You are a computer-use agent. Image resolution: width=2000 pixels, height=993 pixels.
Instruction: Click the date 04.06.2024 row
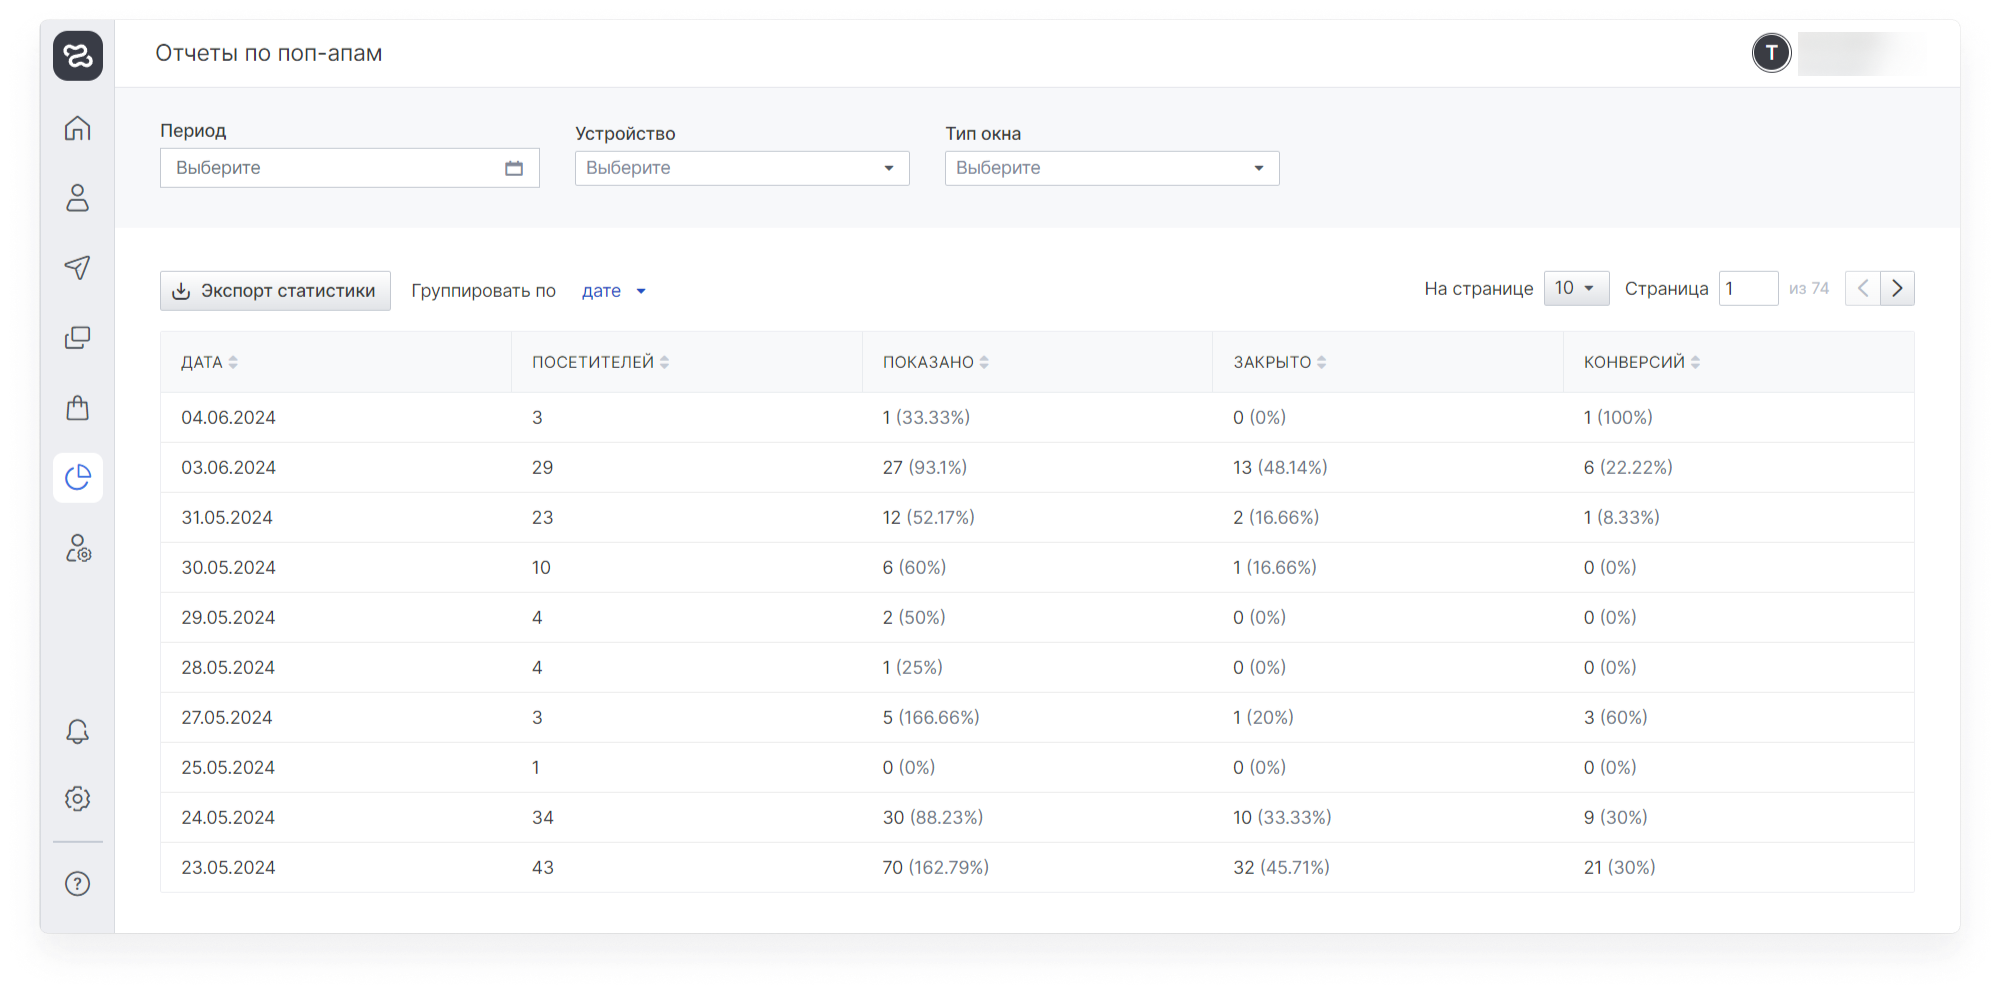pyautogui.click(x=1037, y=417)
